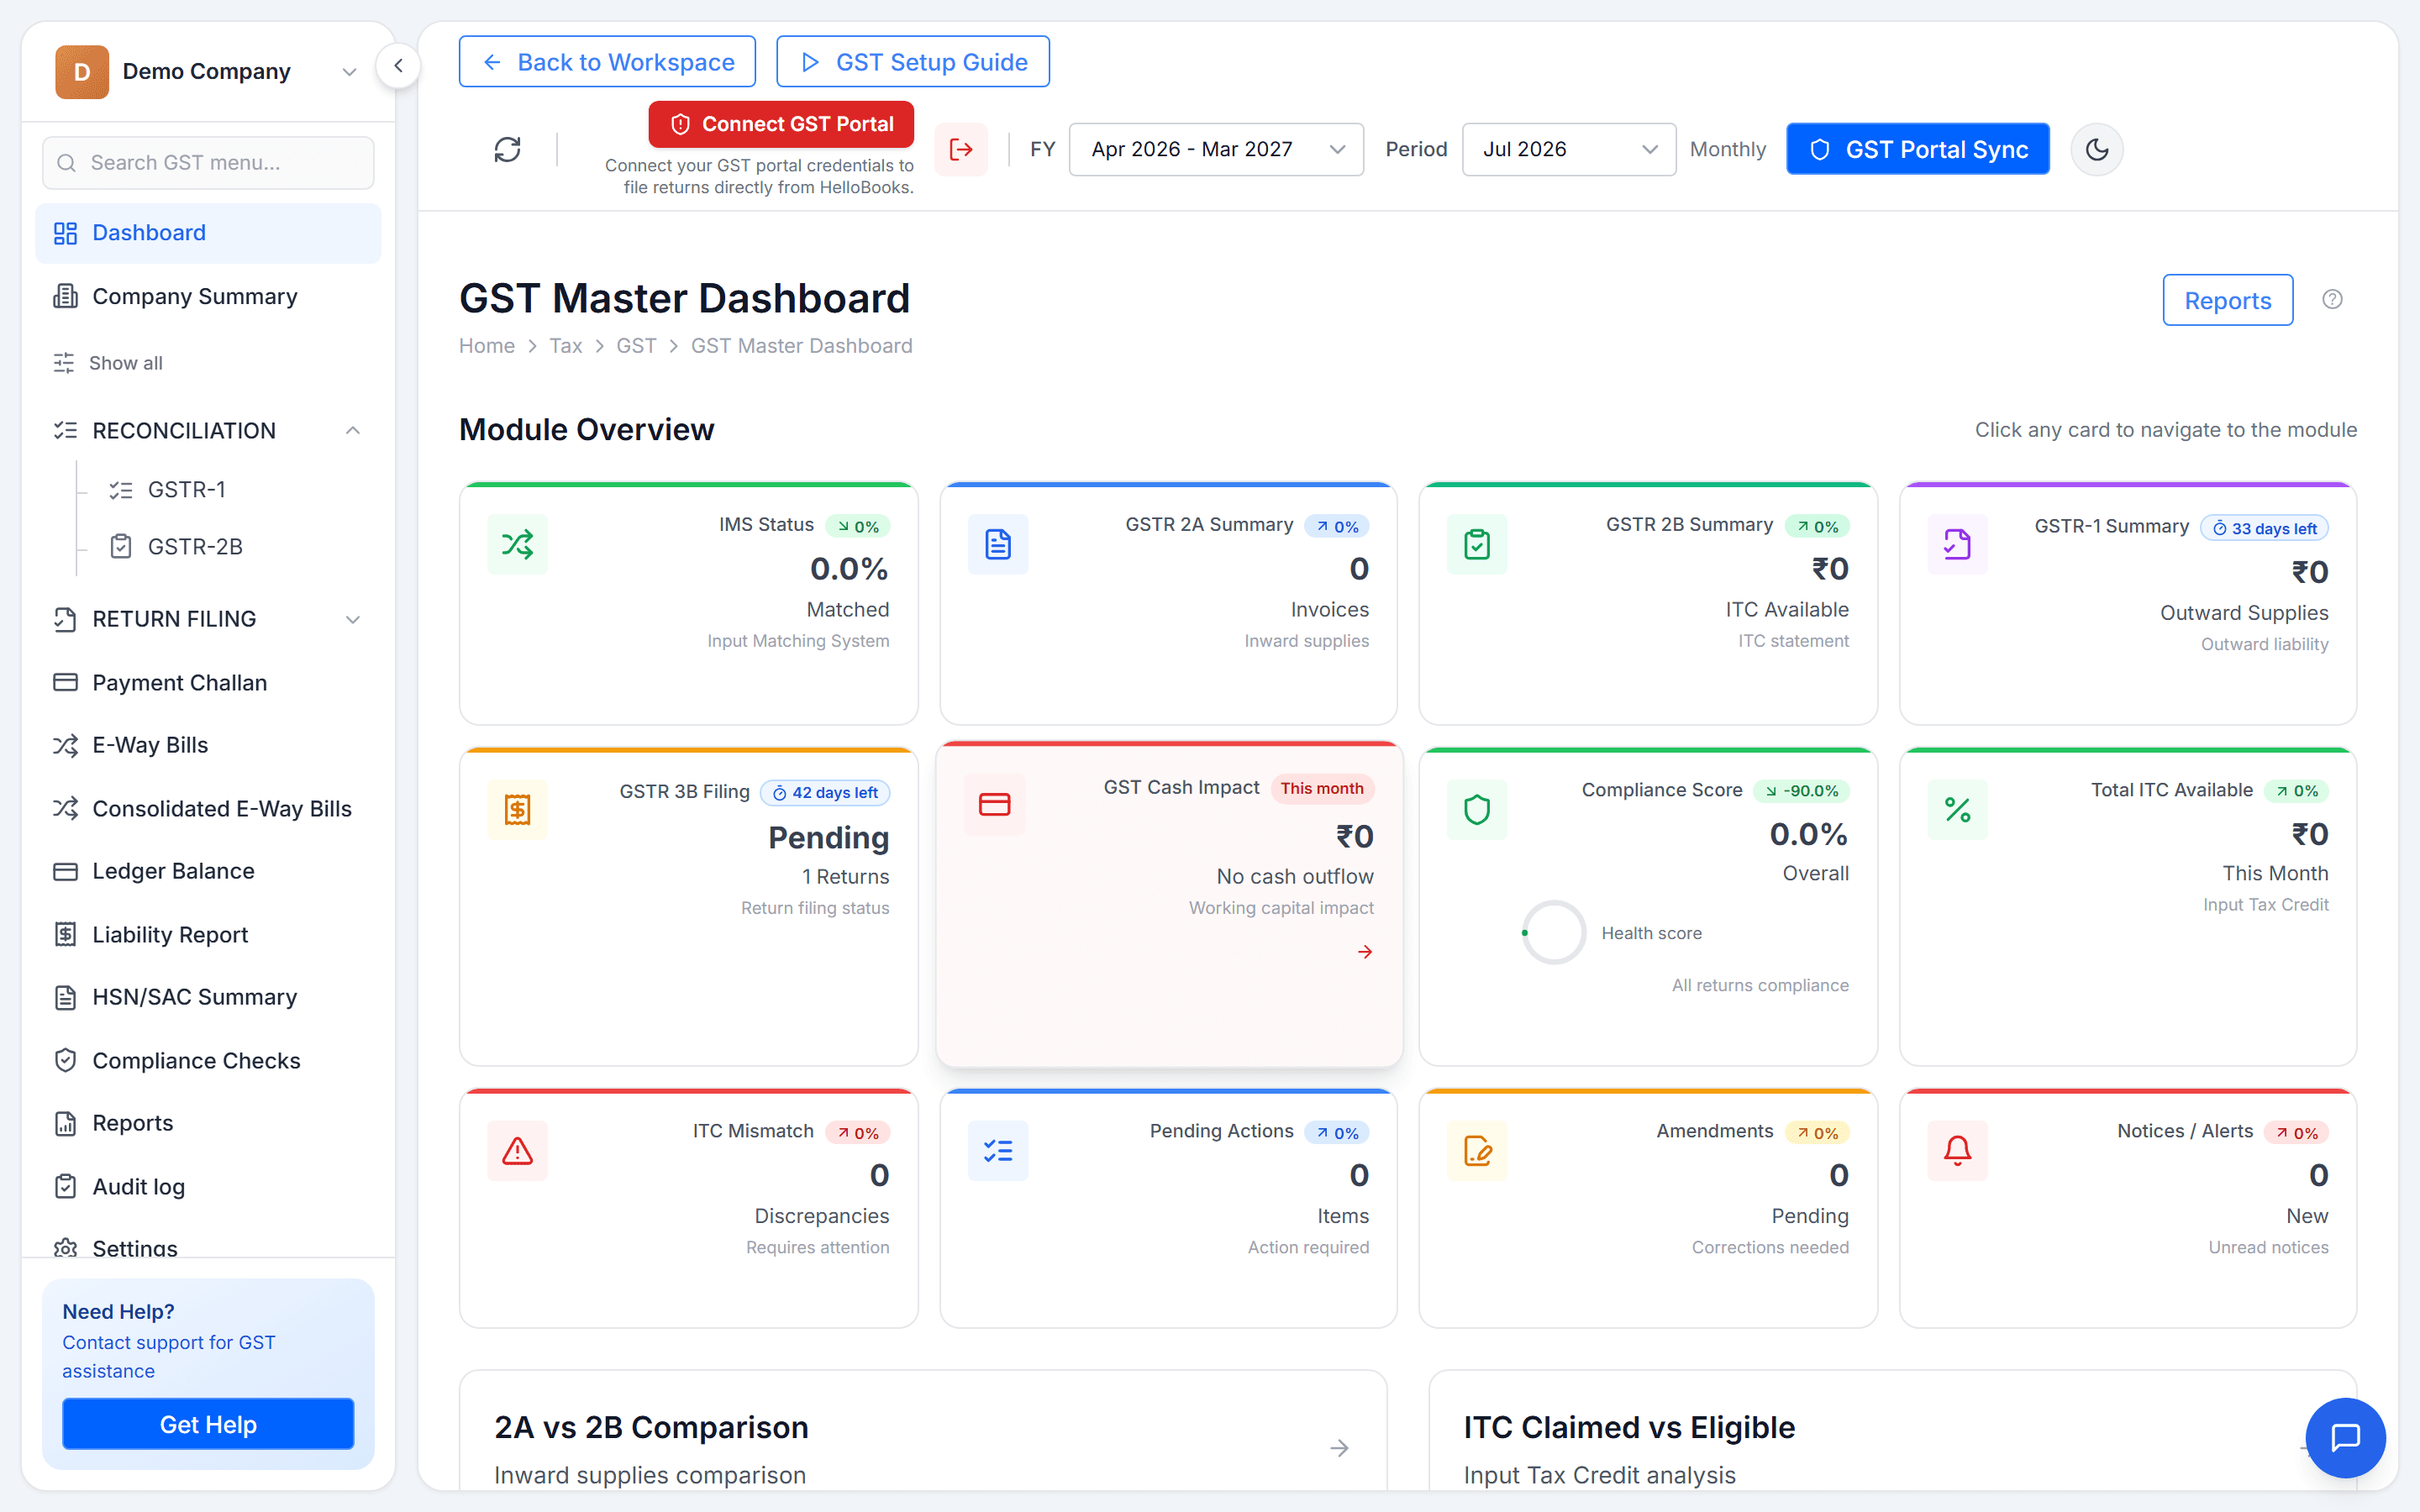This screenshot has width=2420, height=1512.
Task: Click the Pending Actions checklist icon
Action: pyautogui.click(x=998, y=1151)
